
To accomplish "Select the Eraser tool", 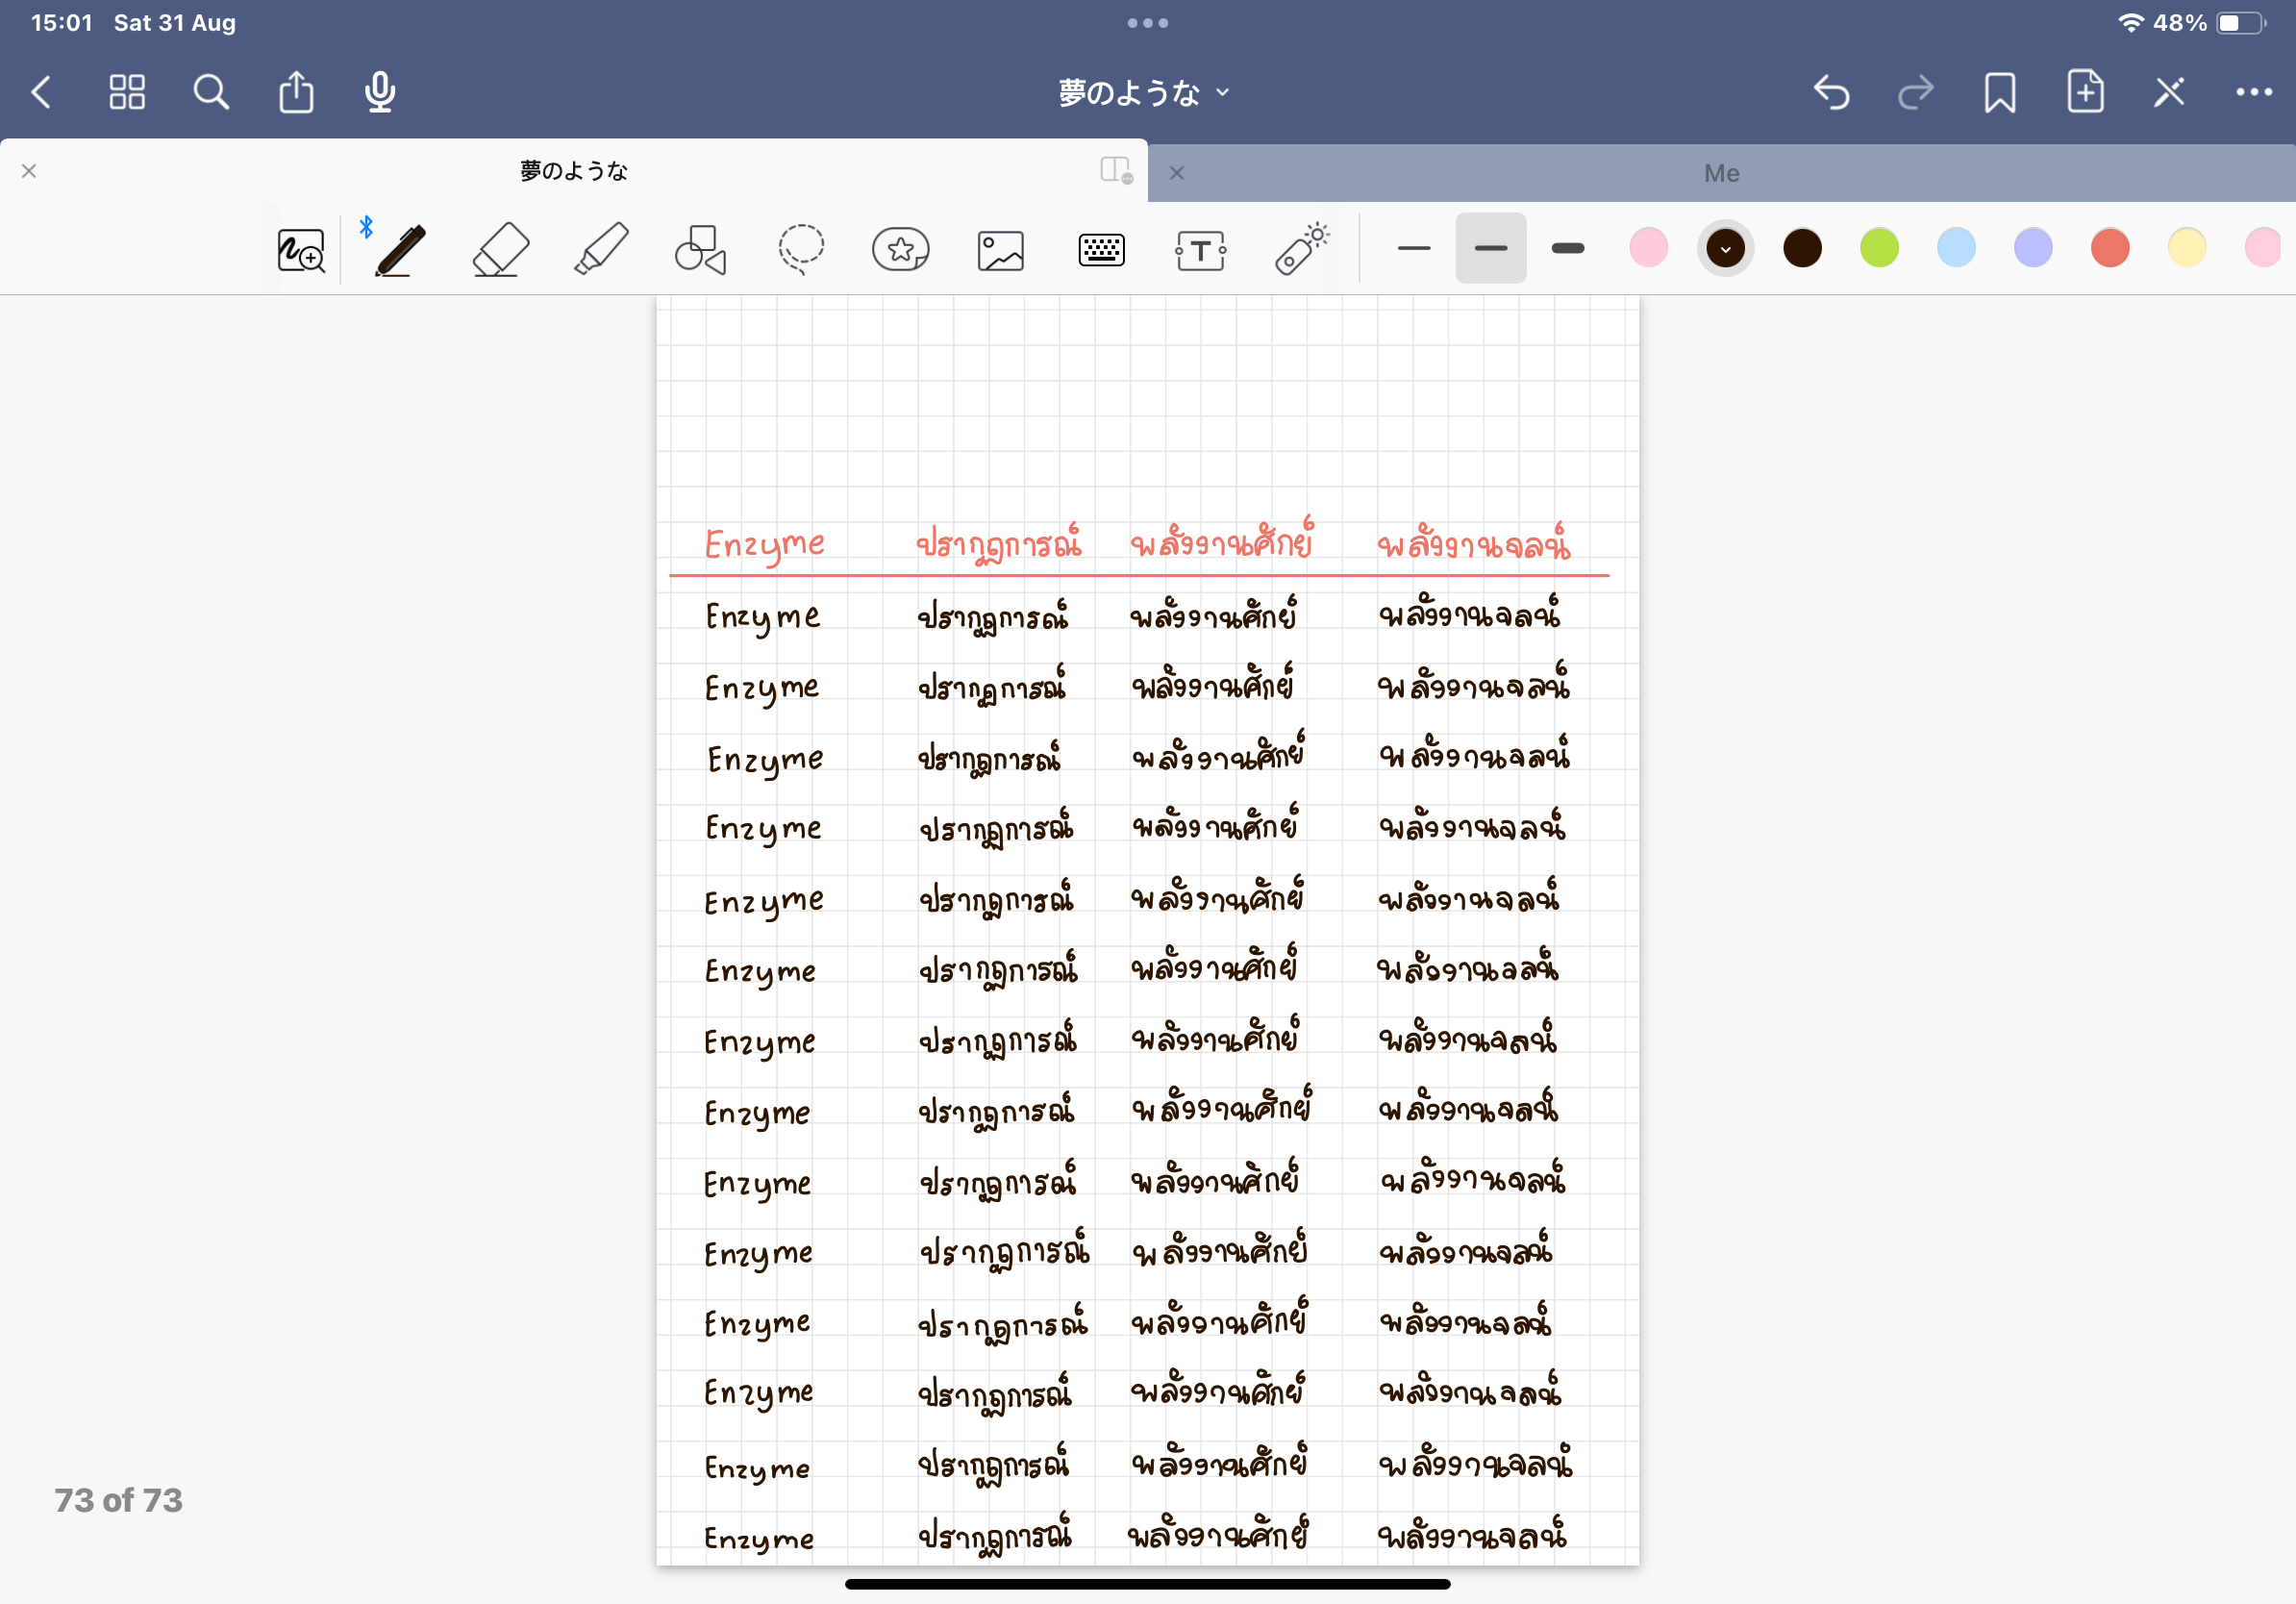I will [x=500, y=249].
